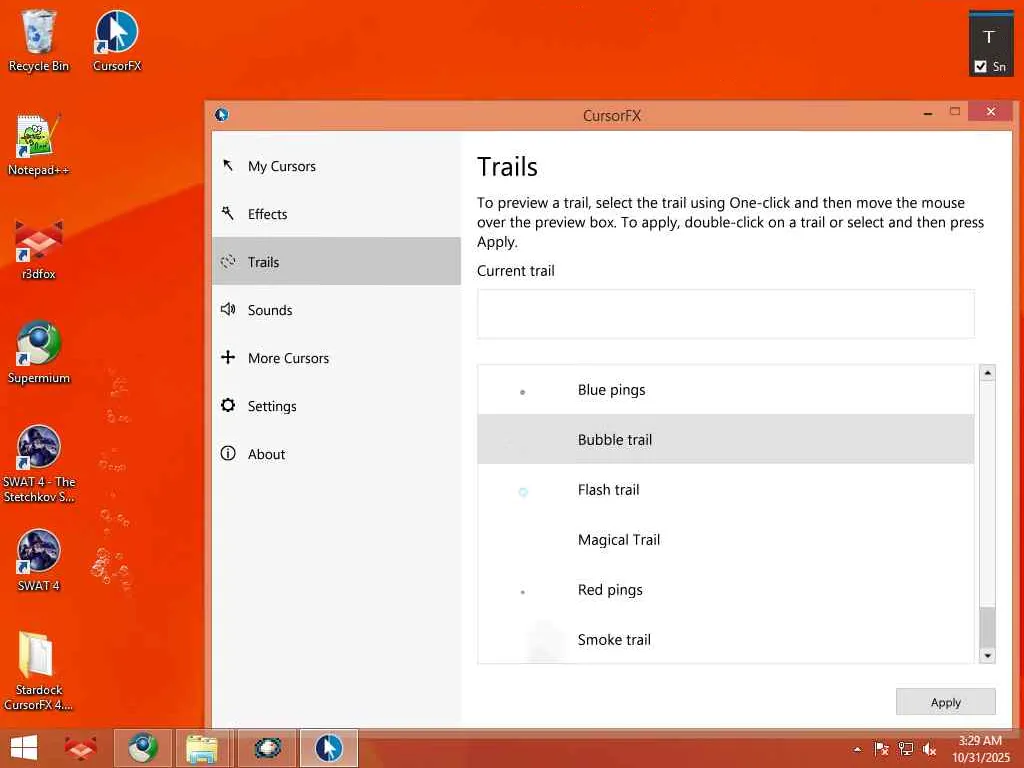Click the Settings gear icon
The height and width of the screenshot is (768, 1024).
(x=228, y=405)
